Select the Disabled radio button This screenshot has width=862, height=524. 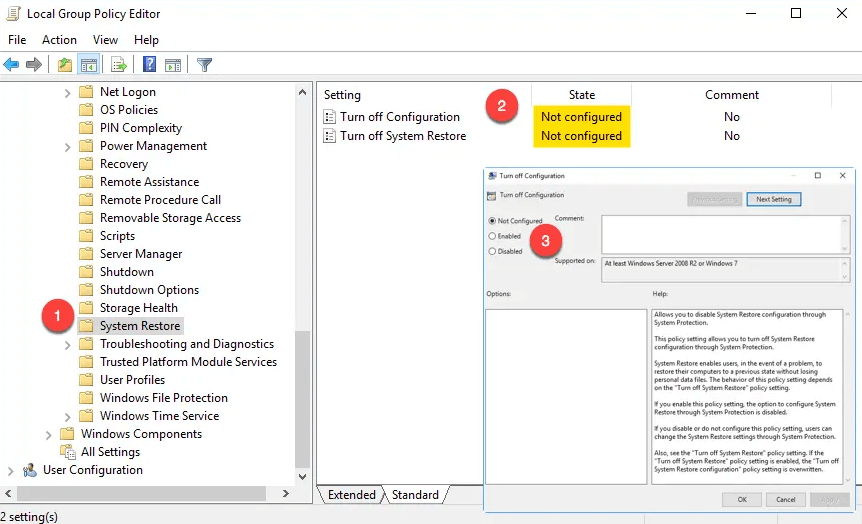492,251
